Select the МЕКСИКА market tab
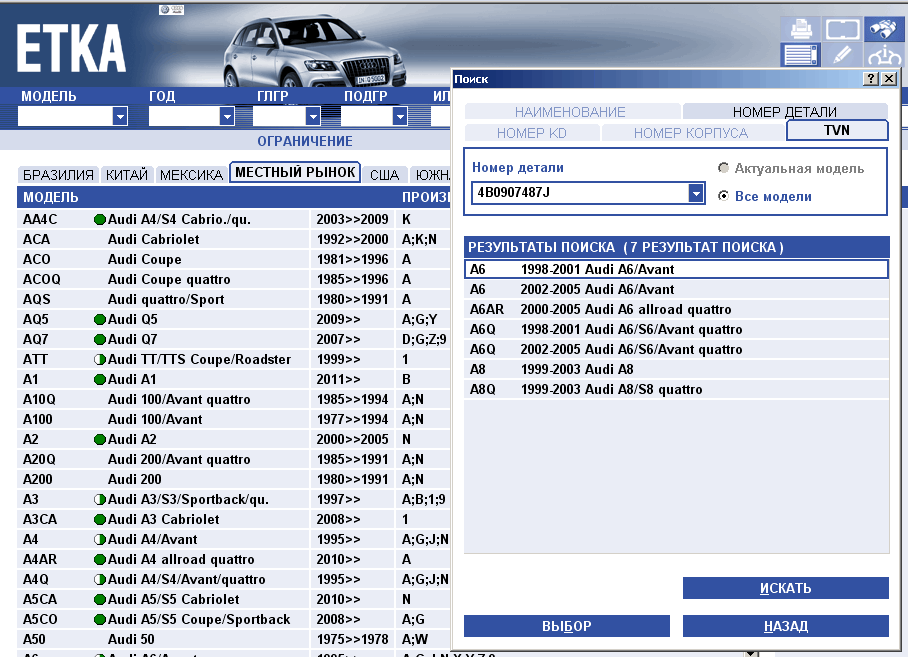The image size is (908, 657). 191,175
